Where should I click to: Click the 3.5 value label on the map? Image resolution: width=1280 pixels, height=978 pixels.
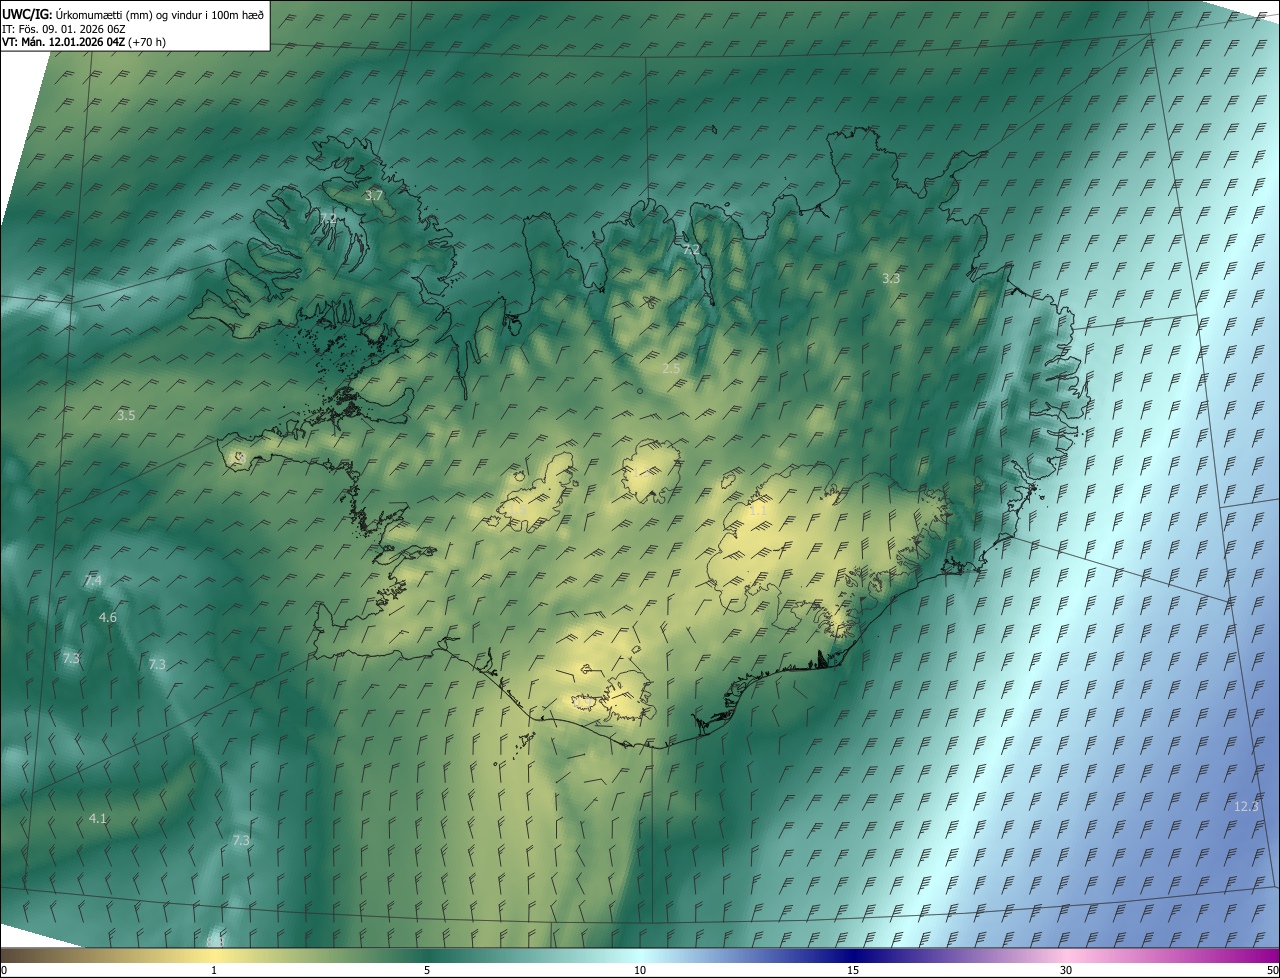click(126, 414)
